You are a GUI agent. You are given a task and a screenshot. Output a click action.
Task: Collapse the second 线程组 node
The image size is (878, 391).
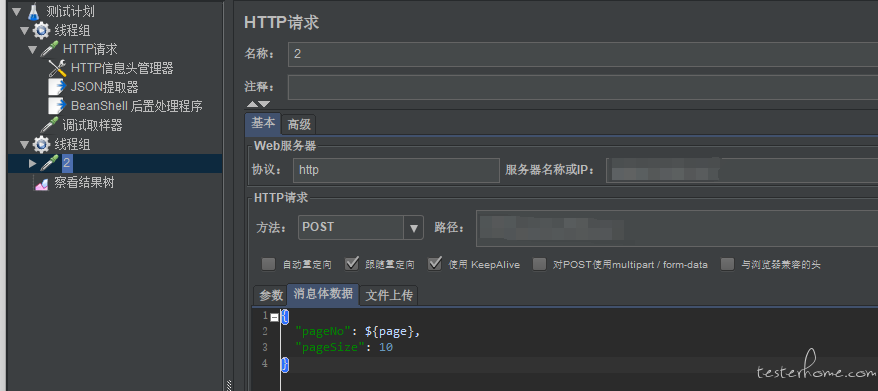[24, 145]
